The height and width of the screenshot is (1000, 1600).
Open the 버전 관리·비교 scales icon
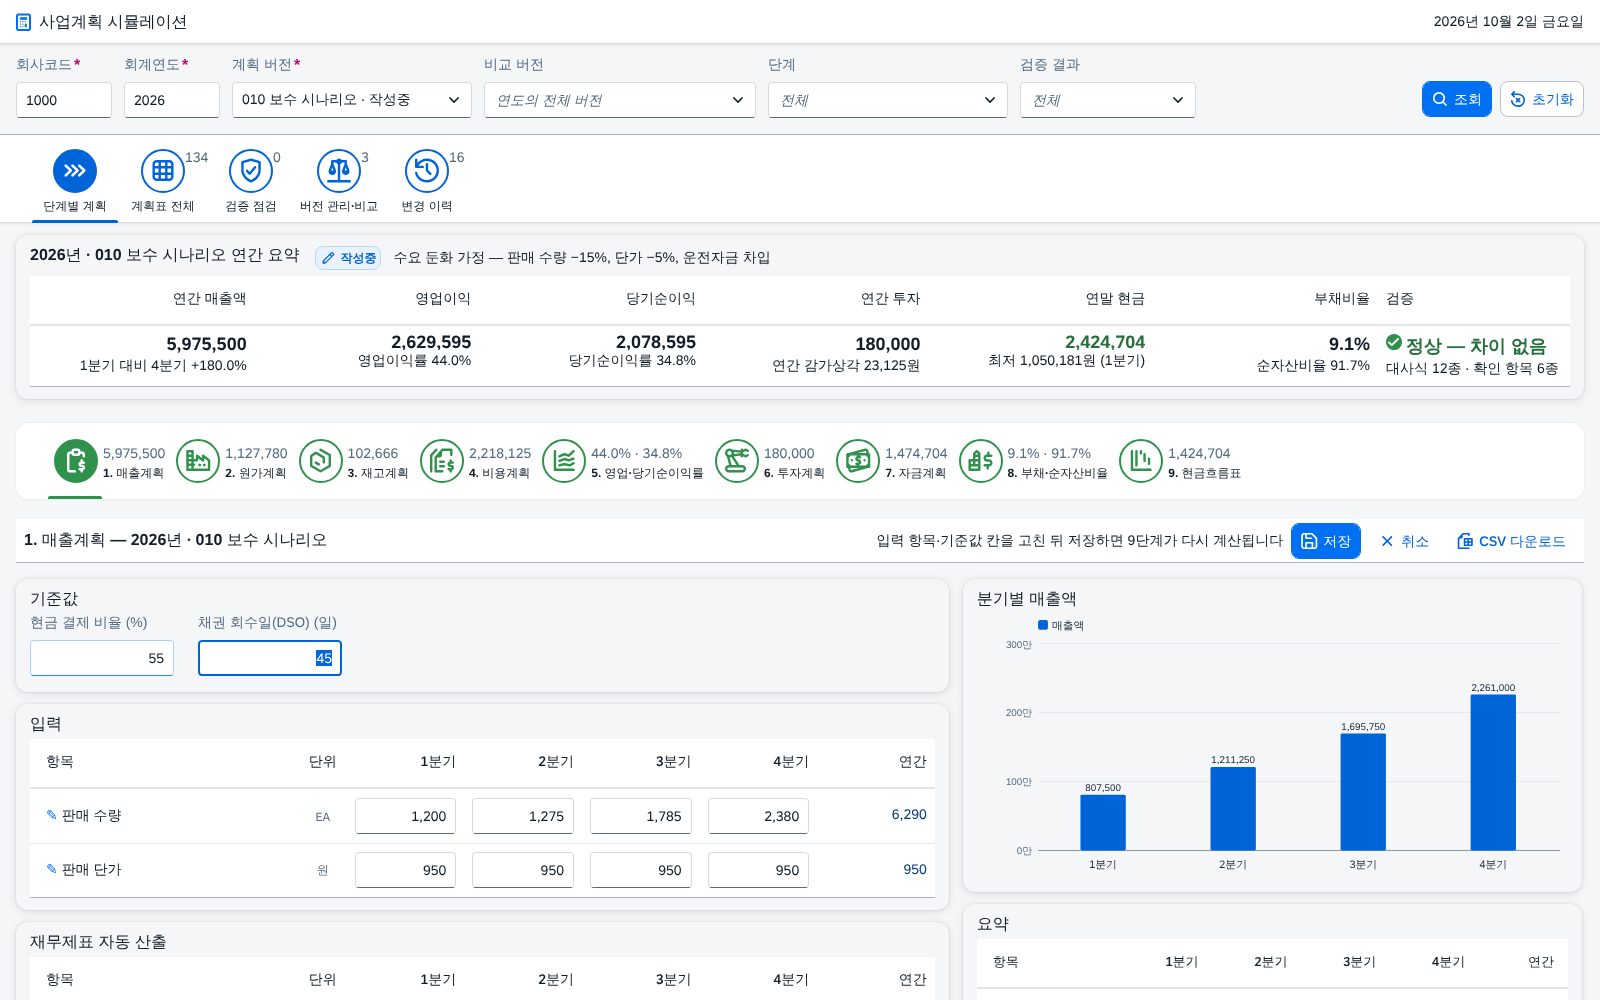[339, 171]
